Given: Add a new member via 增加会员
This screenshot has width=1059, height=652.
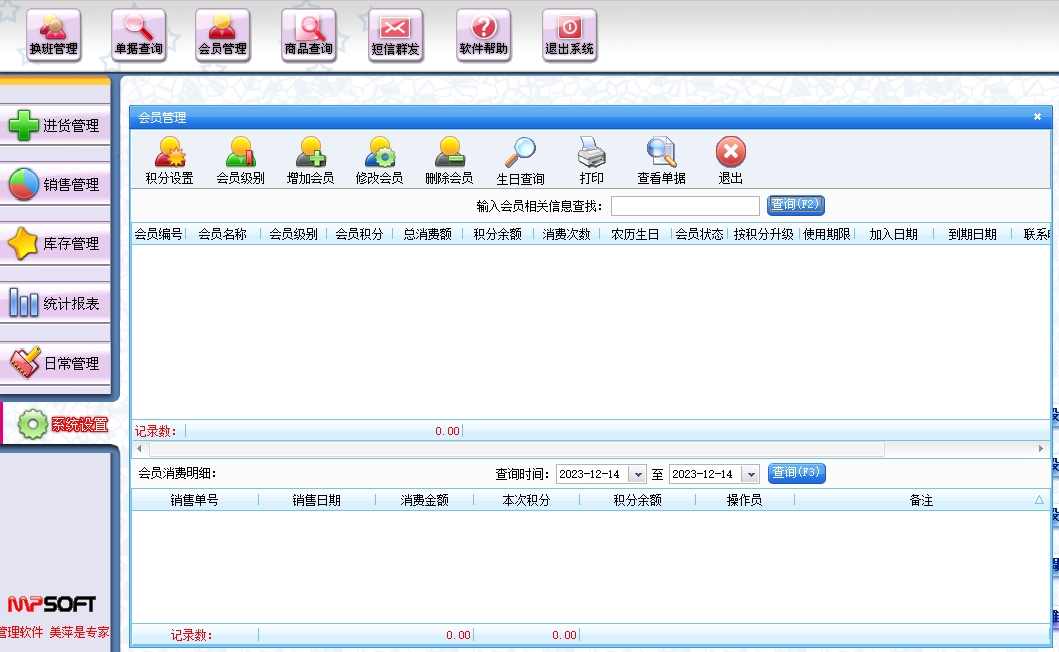Looking at the screenshot, I should click(x=310, y=161).
